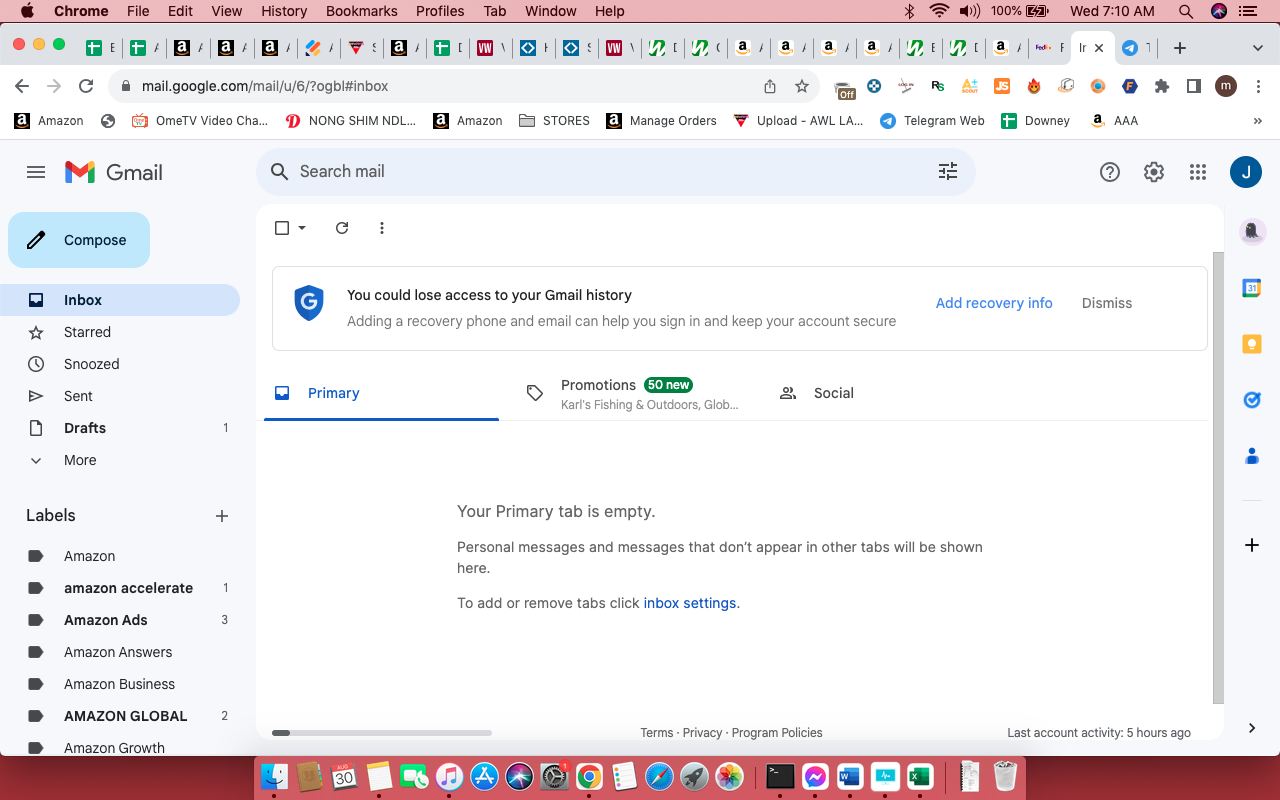Toggle Chrome's side panel button
This screenshot has height=800, width=1280.
[x=1194, y=86]
